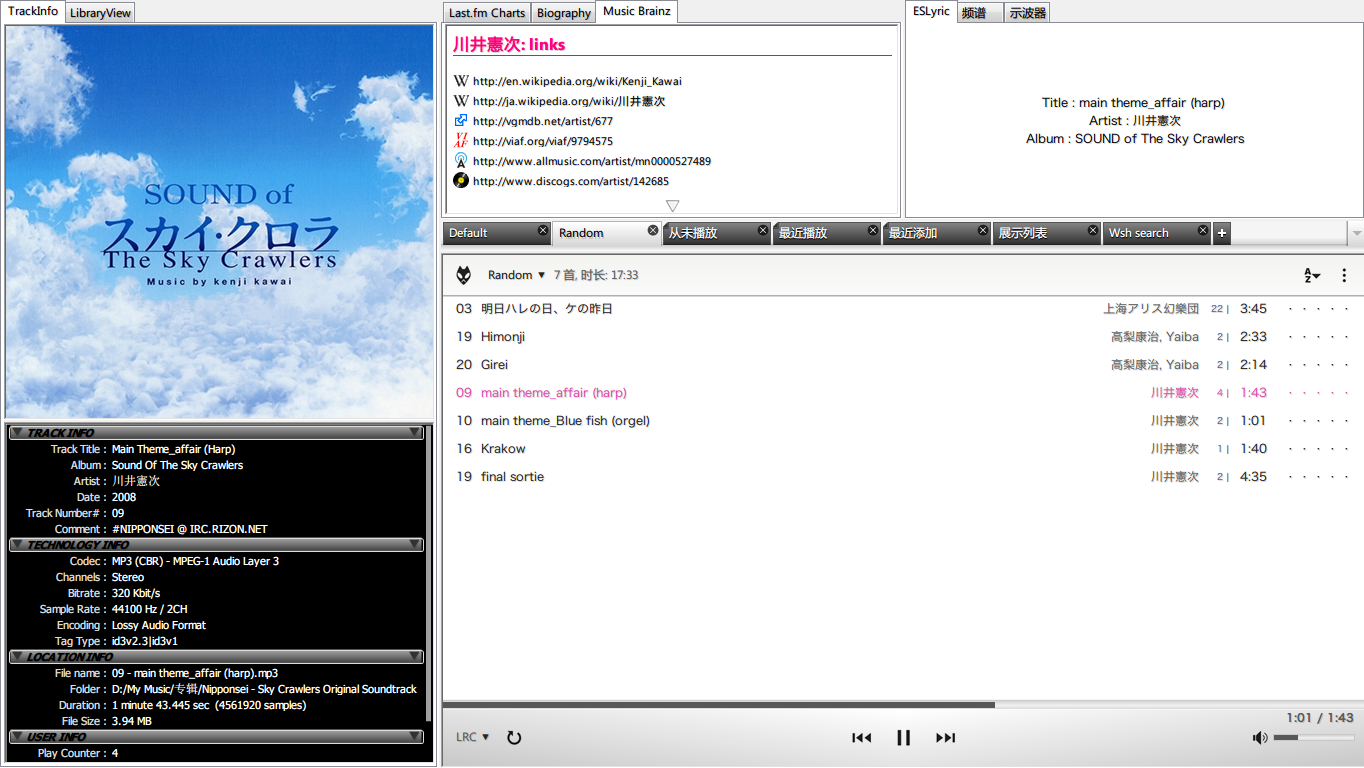Add a new playlist with plus button

(x=1221, y=233)
